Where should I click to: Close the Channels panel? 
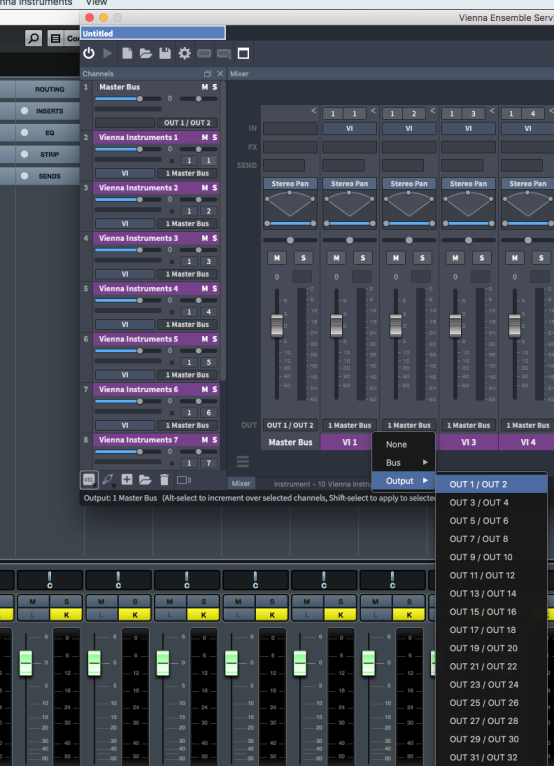220,74
